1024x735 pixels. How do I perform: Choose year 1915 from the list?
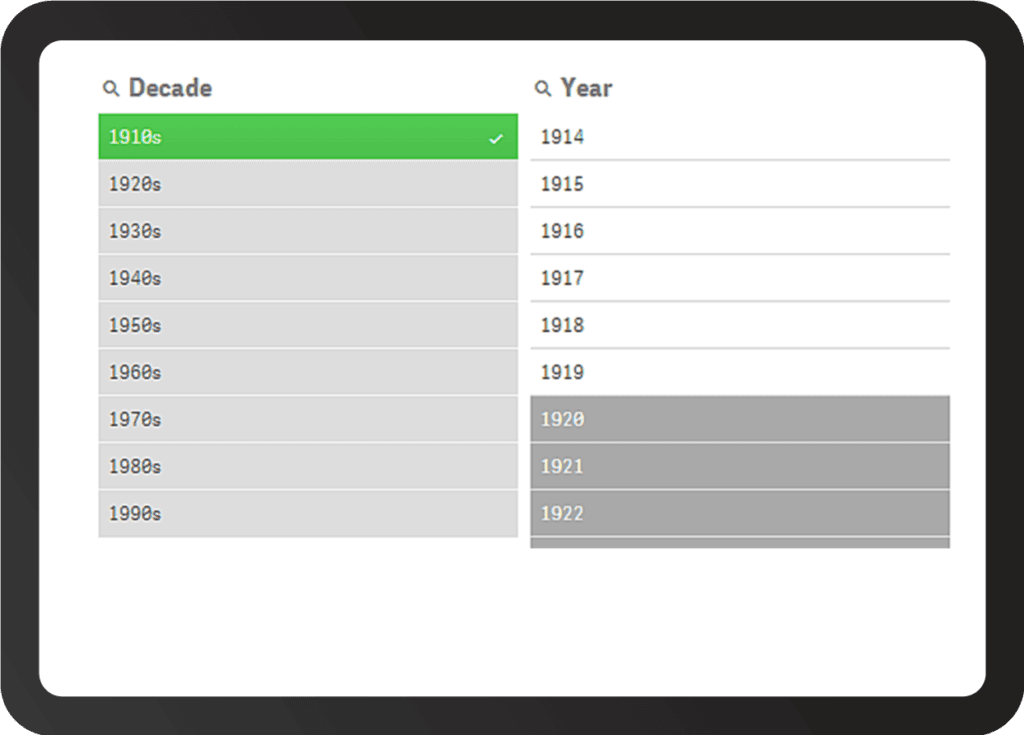pos(740,184)
